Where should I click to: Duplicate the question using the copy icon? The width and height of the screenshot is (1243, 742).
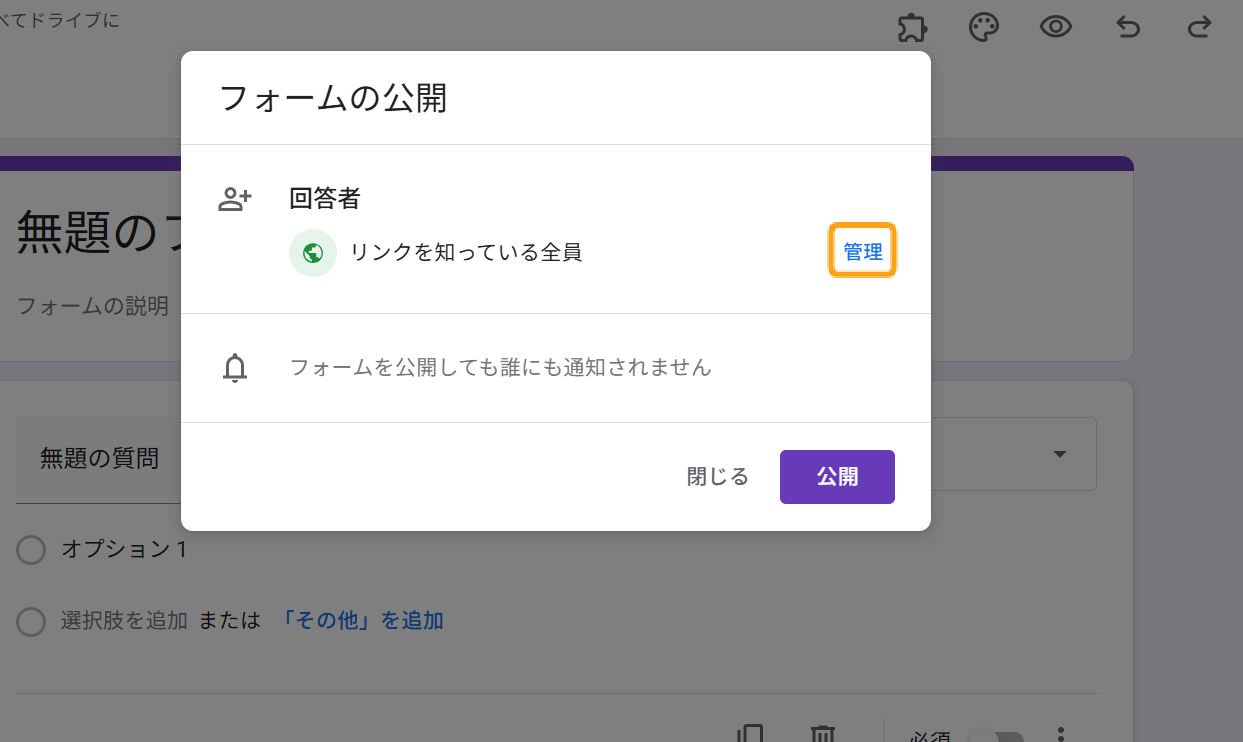(750, 735)
